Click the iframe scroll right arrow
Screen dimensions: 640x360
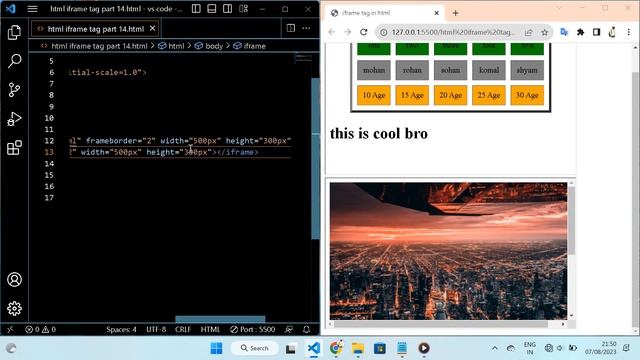[x=563, y=324]
